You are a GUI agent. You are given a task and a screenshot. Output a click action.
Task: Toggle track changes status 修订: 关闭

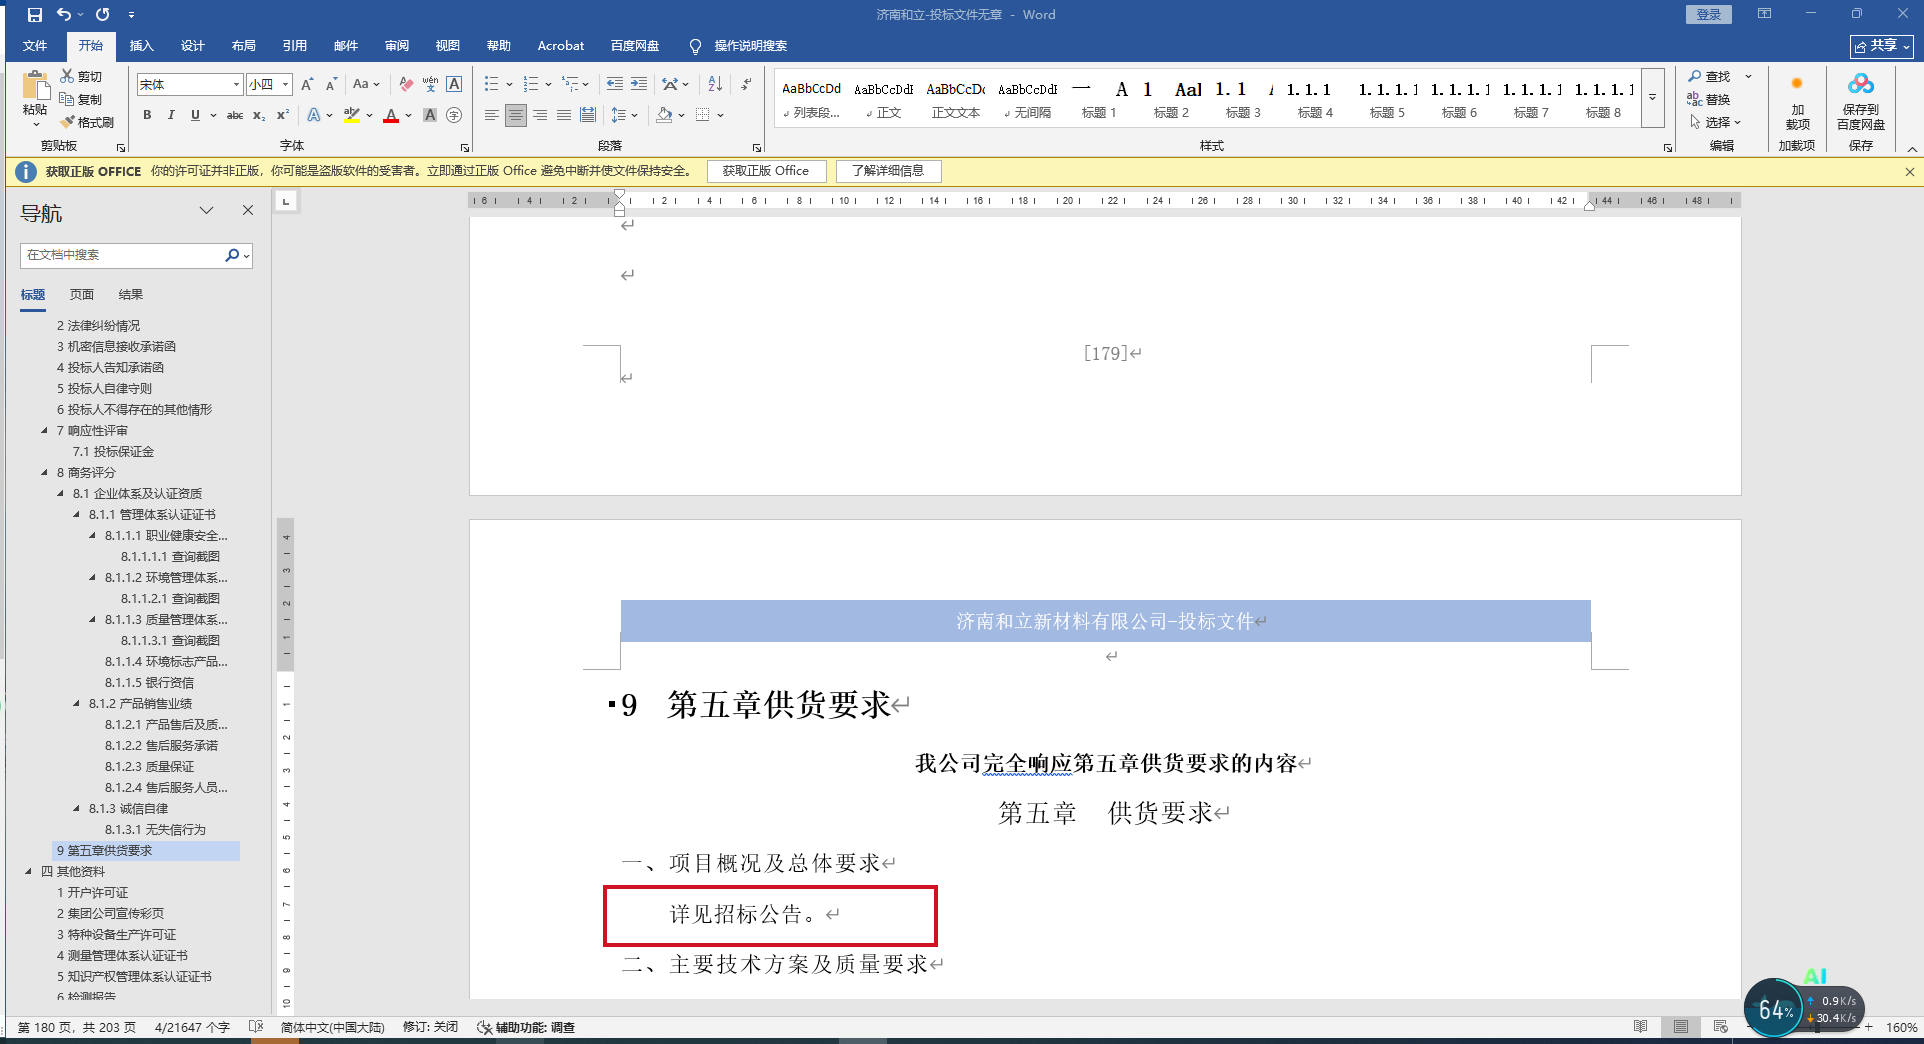(430, 1027)
